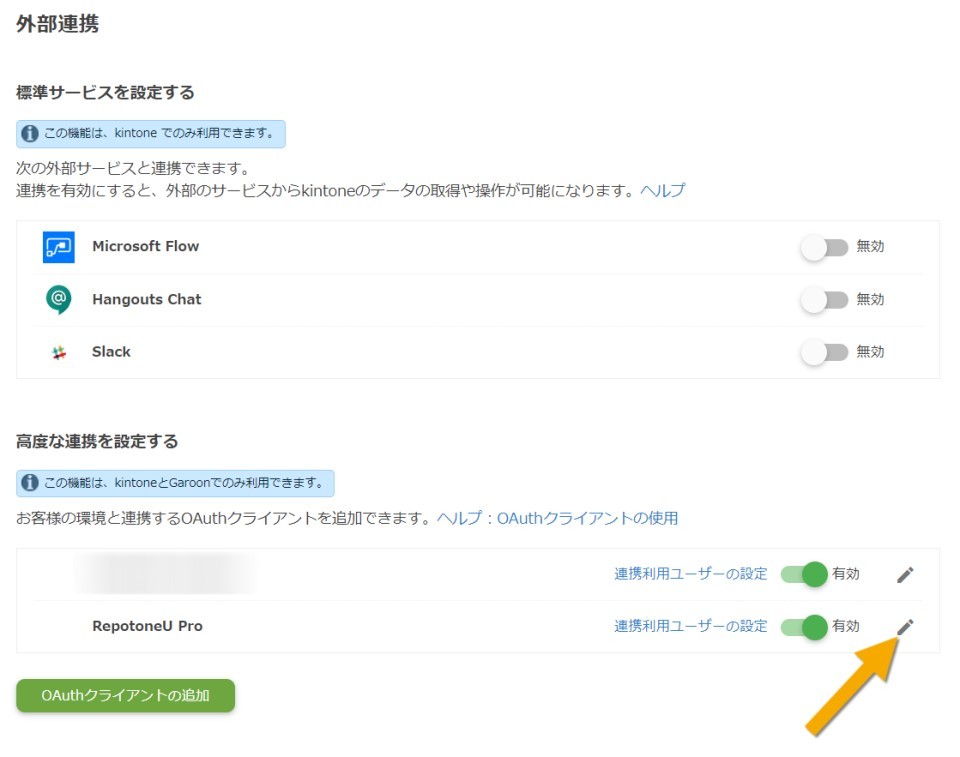Click the blurred OAuth client name
960x757 pixels.
165,574
